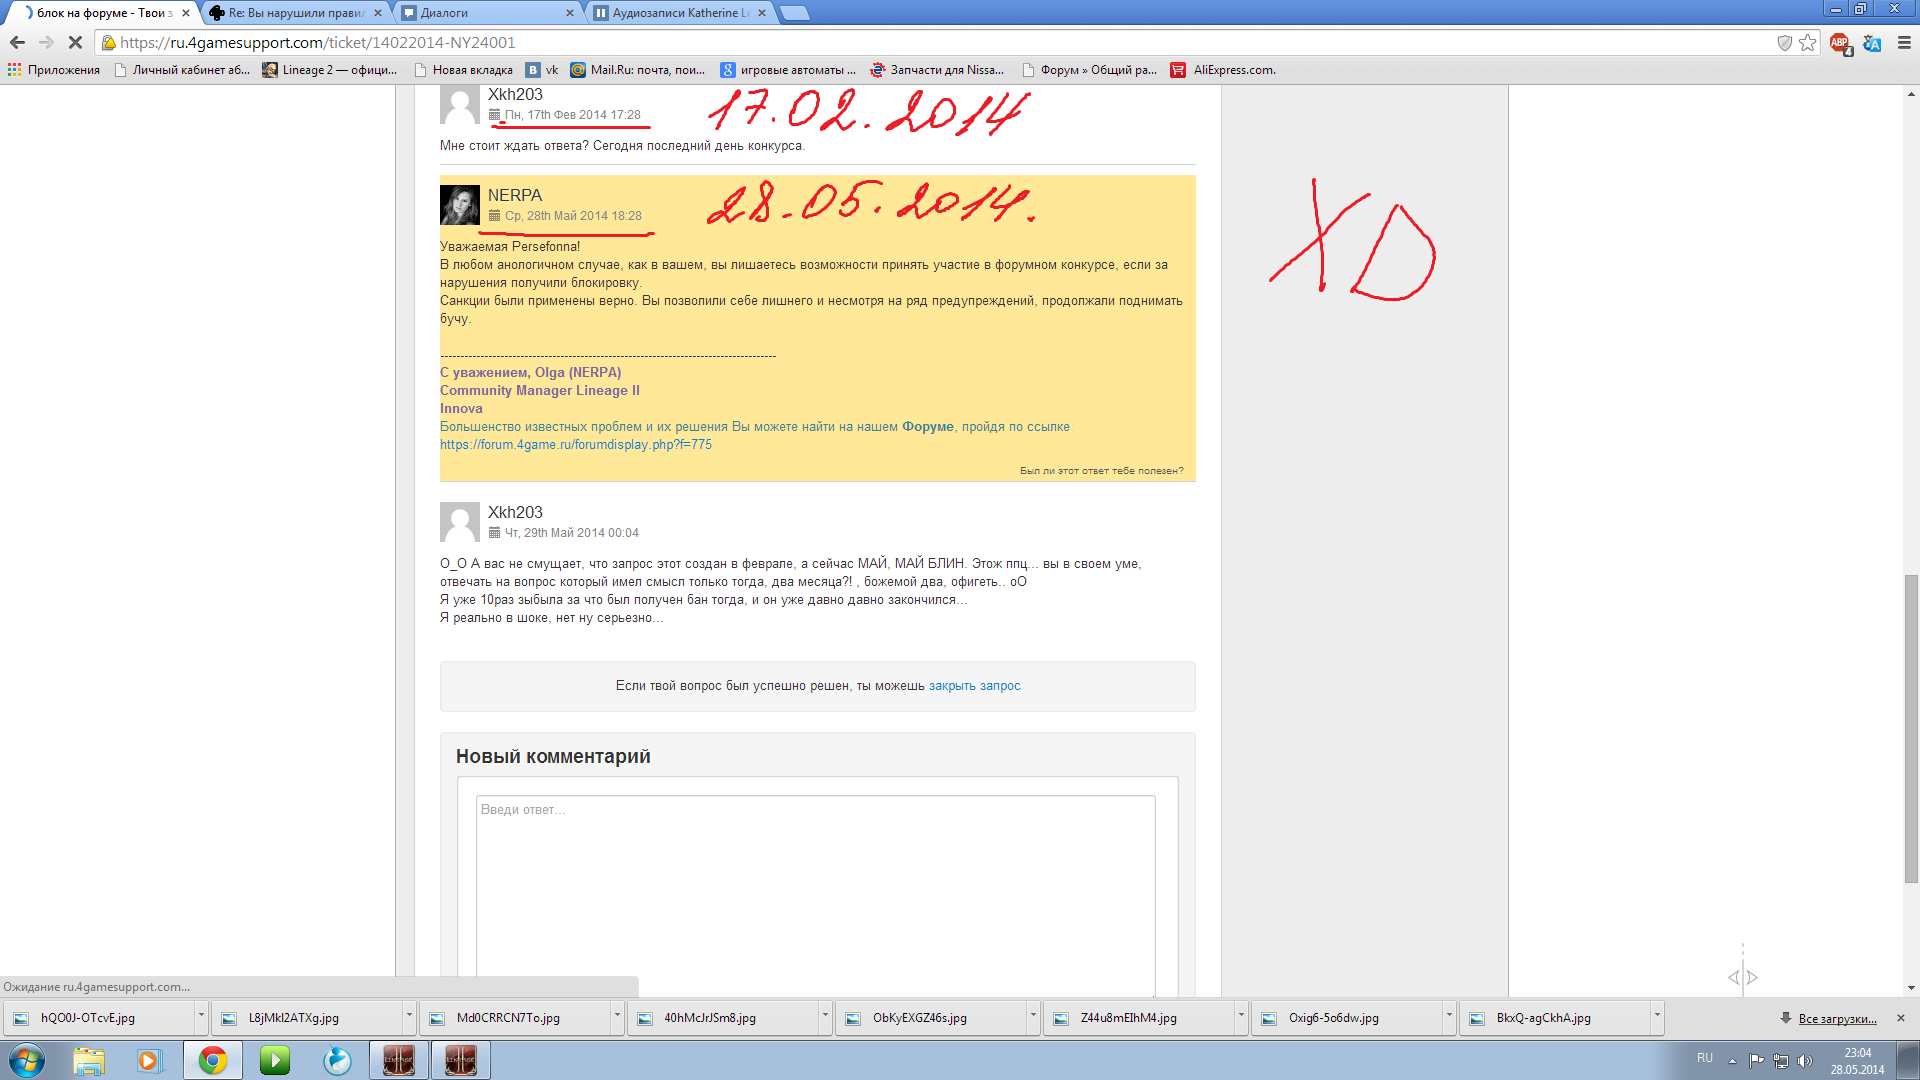Click Все загрузки show all downloads
Screen dimensions: 1920x1080
point(1837,1018)
